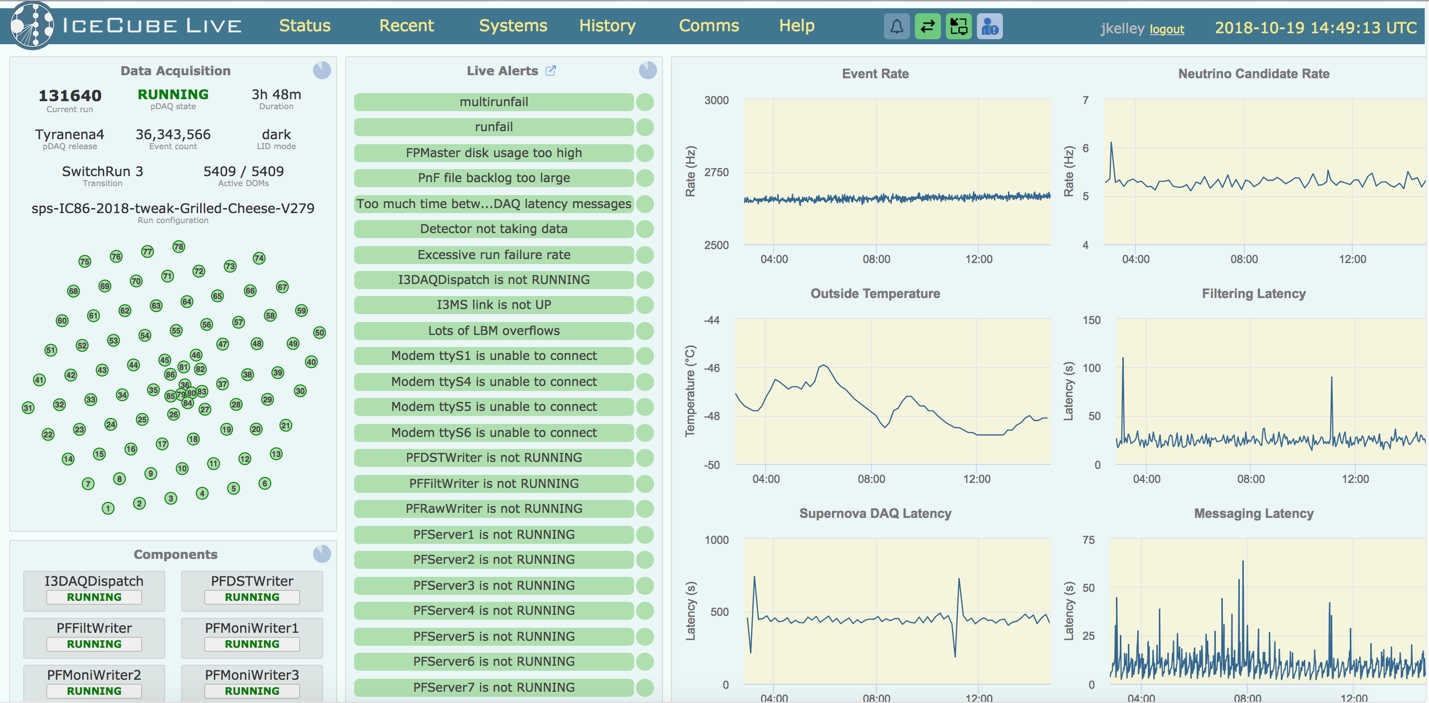The height and width of the screenshot is (703, 1429).
Task: Open the Systems menu
Action: (512, 26)
